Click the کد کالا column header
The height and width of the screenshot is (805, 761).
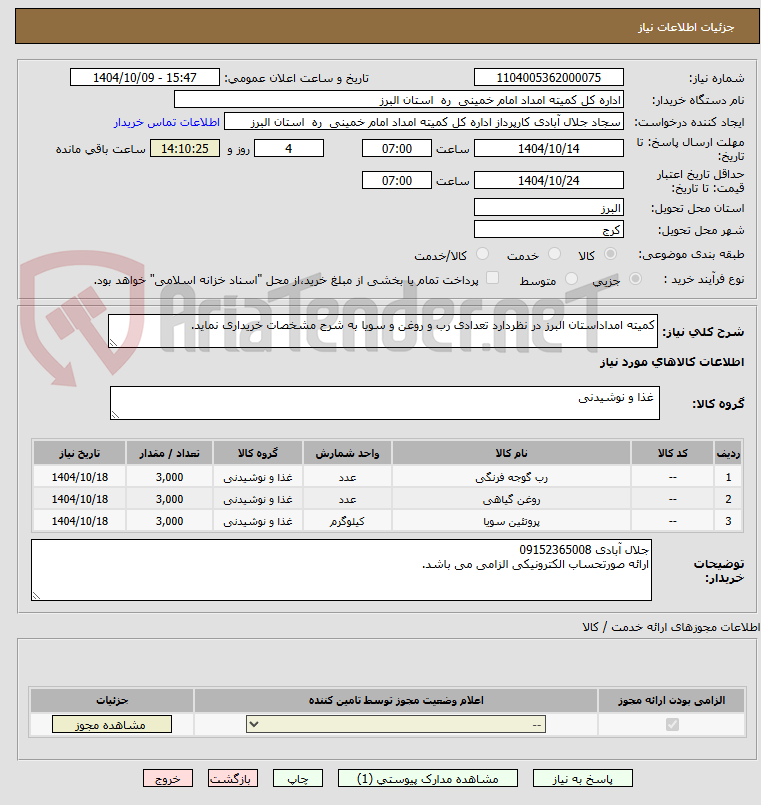(672, 453)
